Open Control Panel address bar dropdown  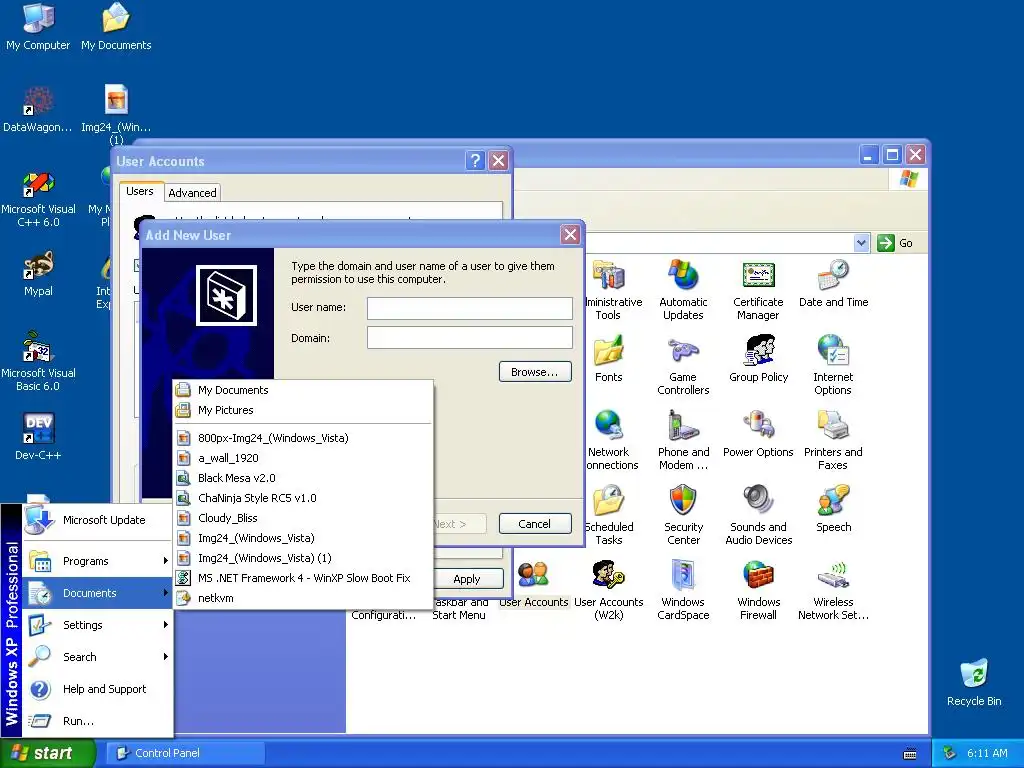pos(861,243)
